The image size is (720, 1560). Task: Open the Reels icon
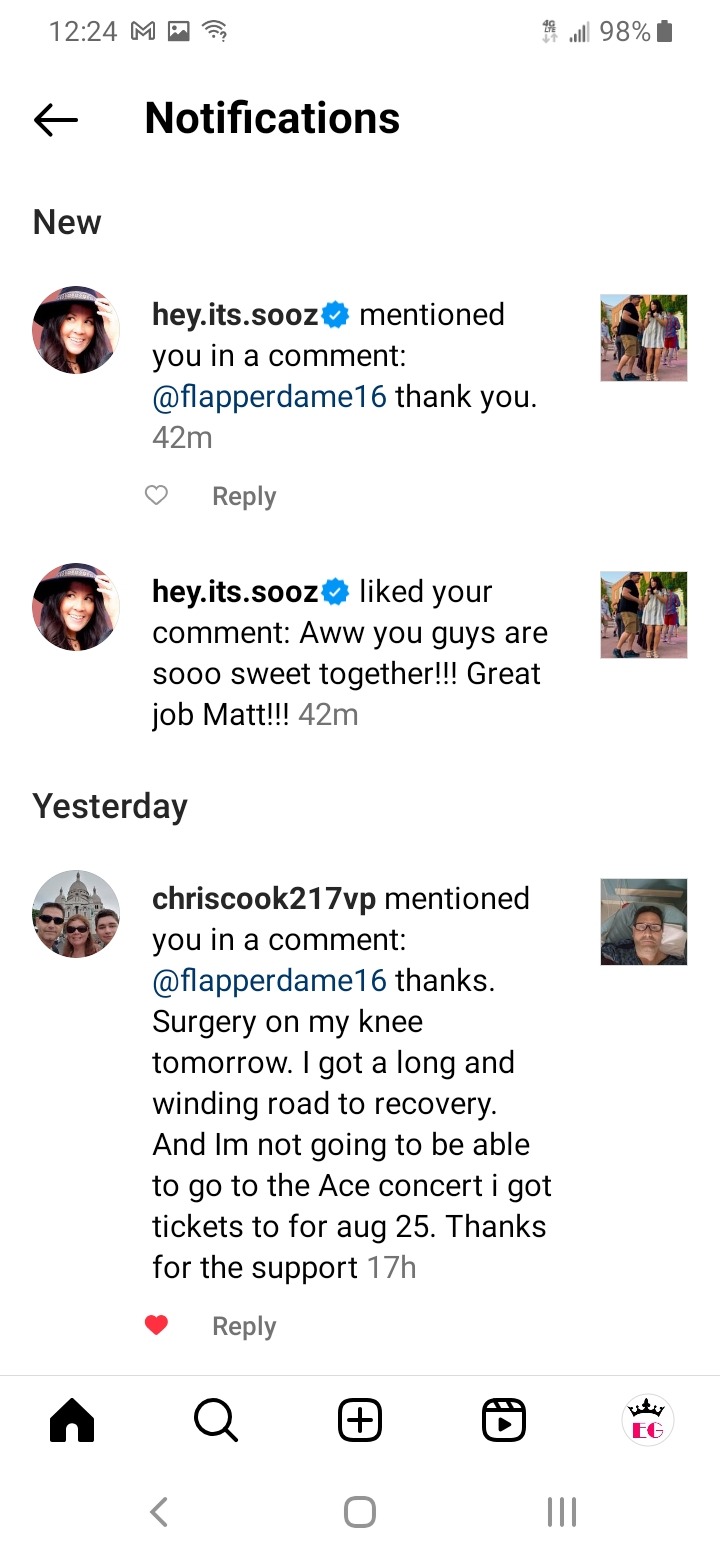(x=504, y=1419)
